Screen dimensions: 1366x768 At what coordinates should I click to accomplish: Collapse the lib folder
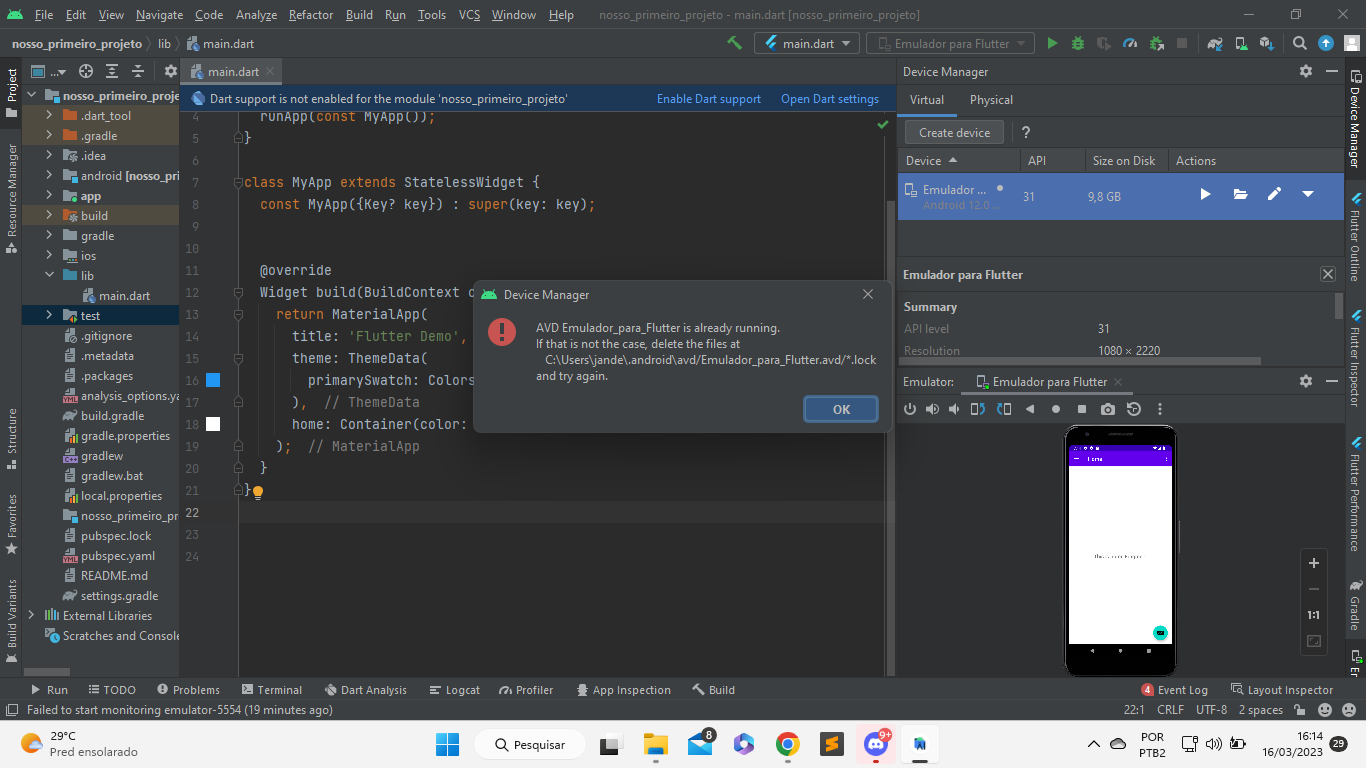50,275
